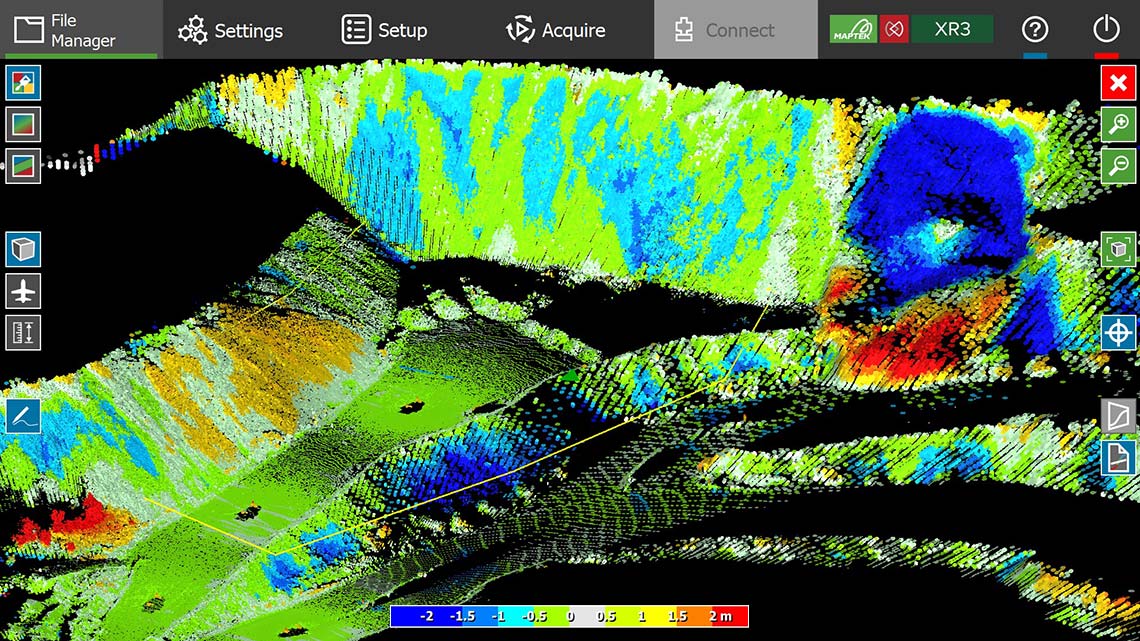Switch to the gradient colour ramp shading
Viewport: 1140px width, 641px height.
(x=22, y=124)
